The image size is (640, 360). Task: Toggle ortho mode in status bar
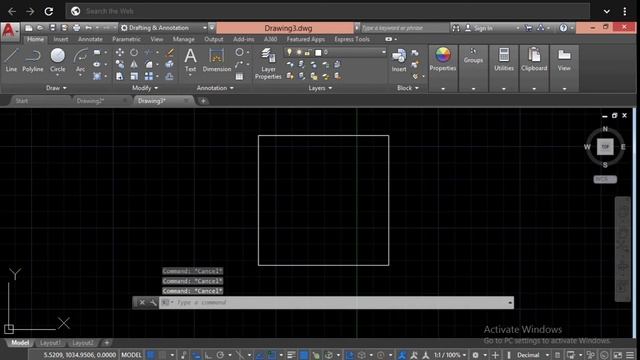(209, 355)
